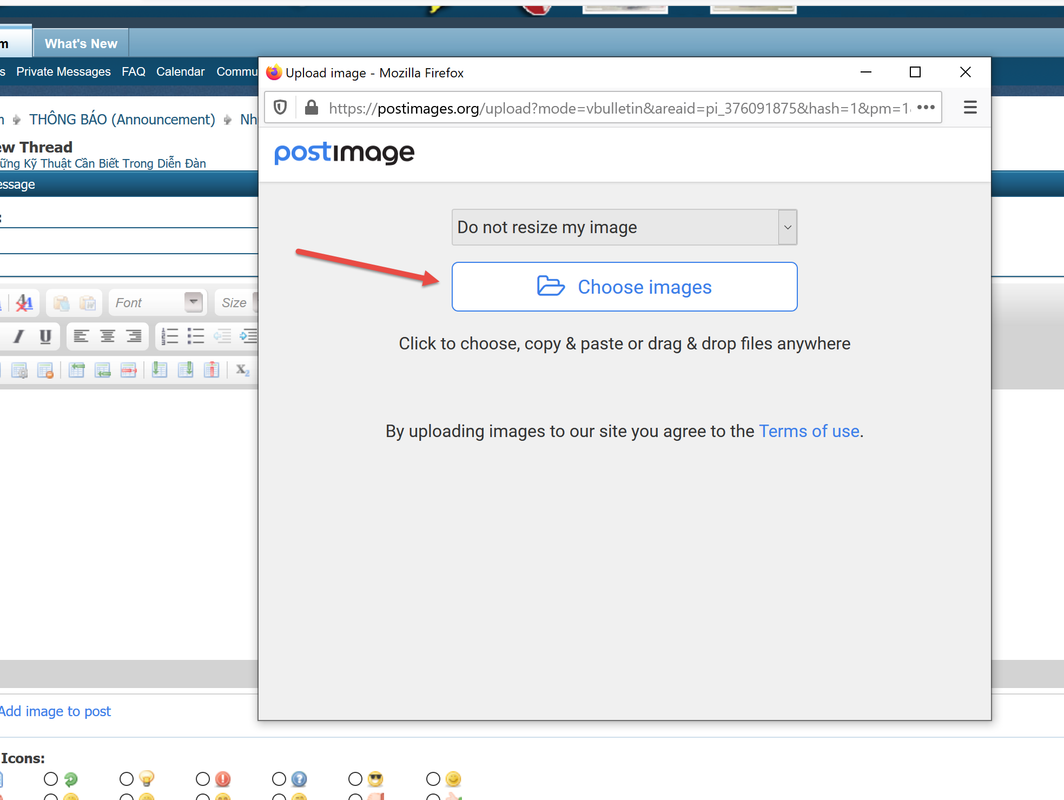Click inside the message editor text area
This screenshot has width=1064, height=800.
129,522
